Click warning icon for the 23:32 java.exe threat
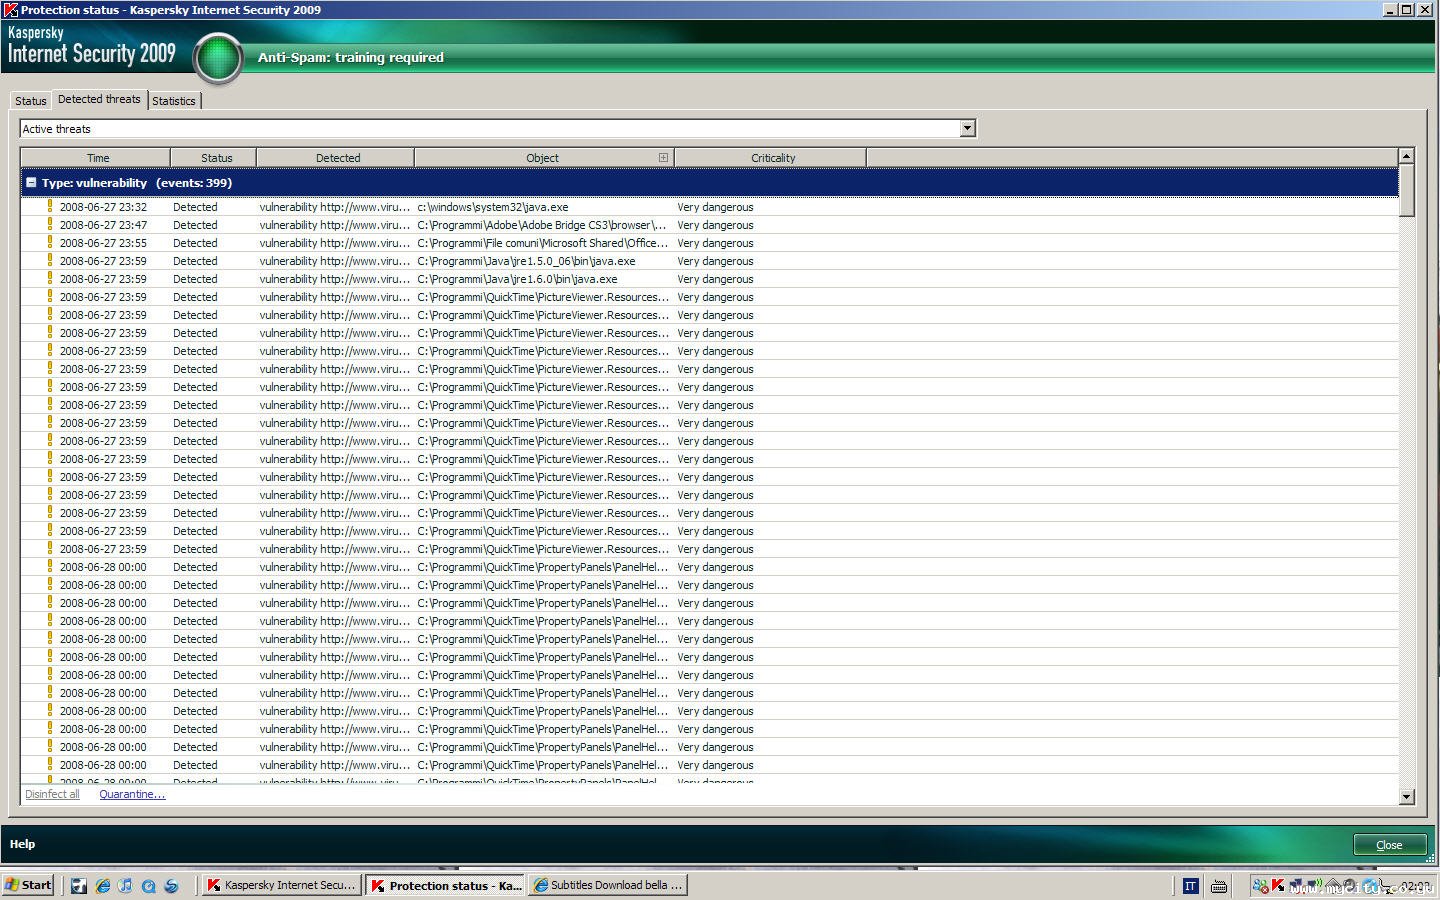This screenshot has width=1440, height=900. click(50, 207)
